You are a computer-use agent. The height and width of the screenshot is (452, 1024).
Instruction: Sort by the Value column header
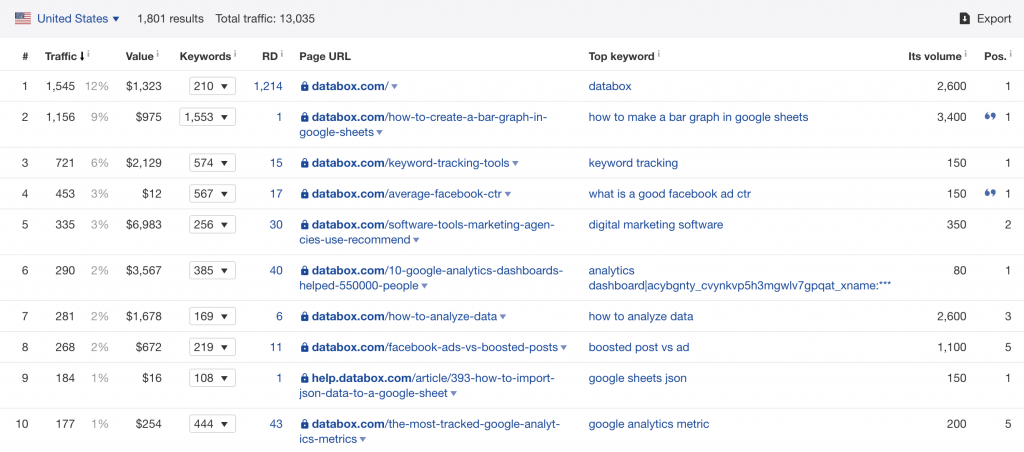(140, 57)
